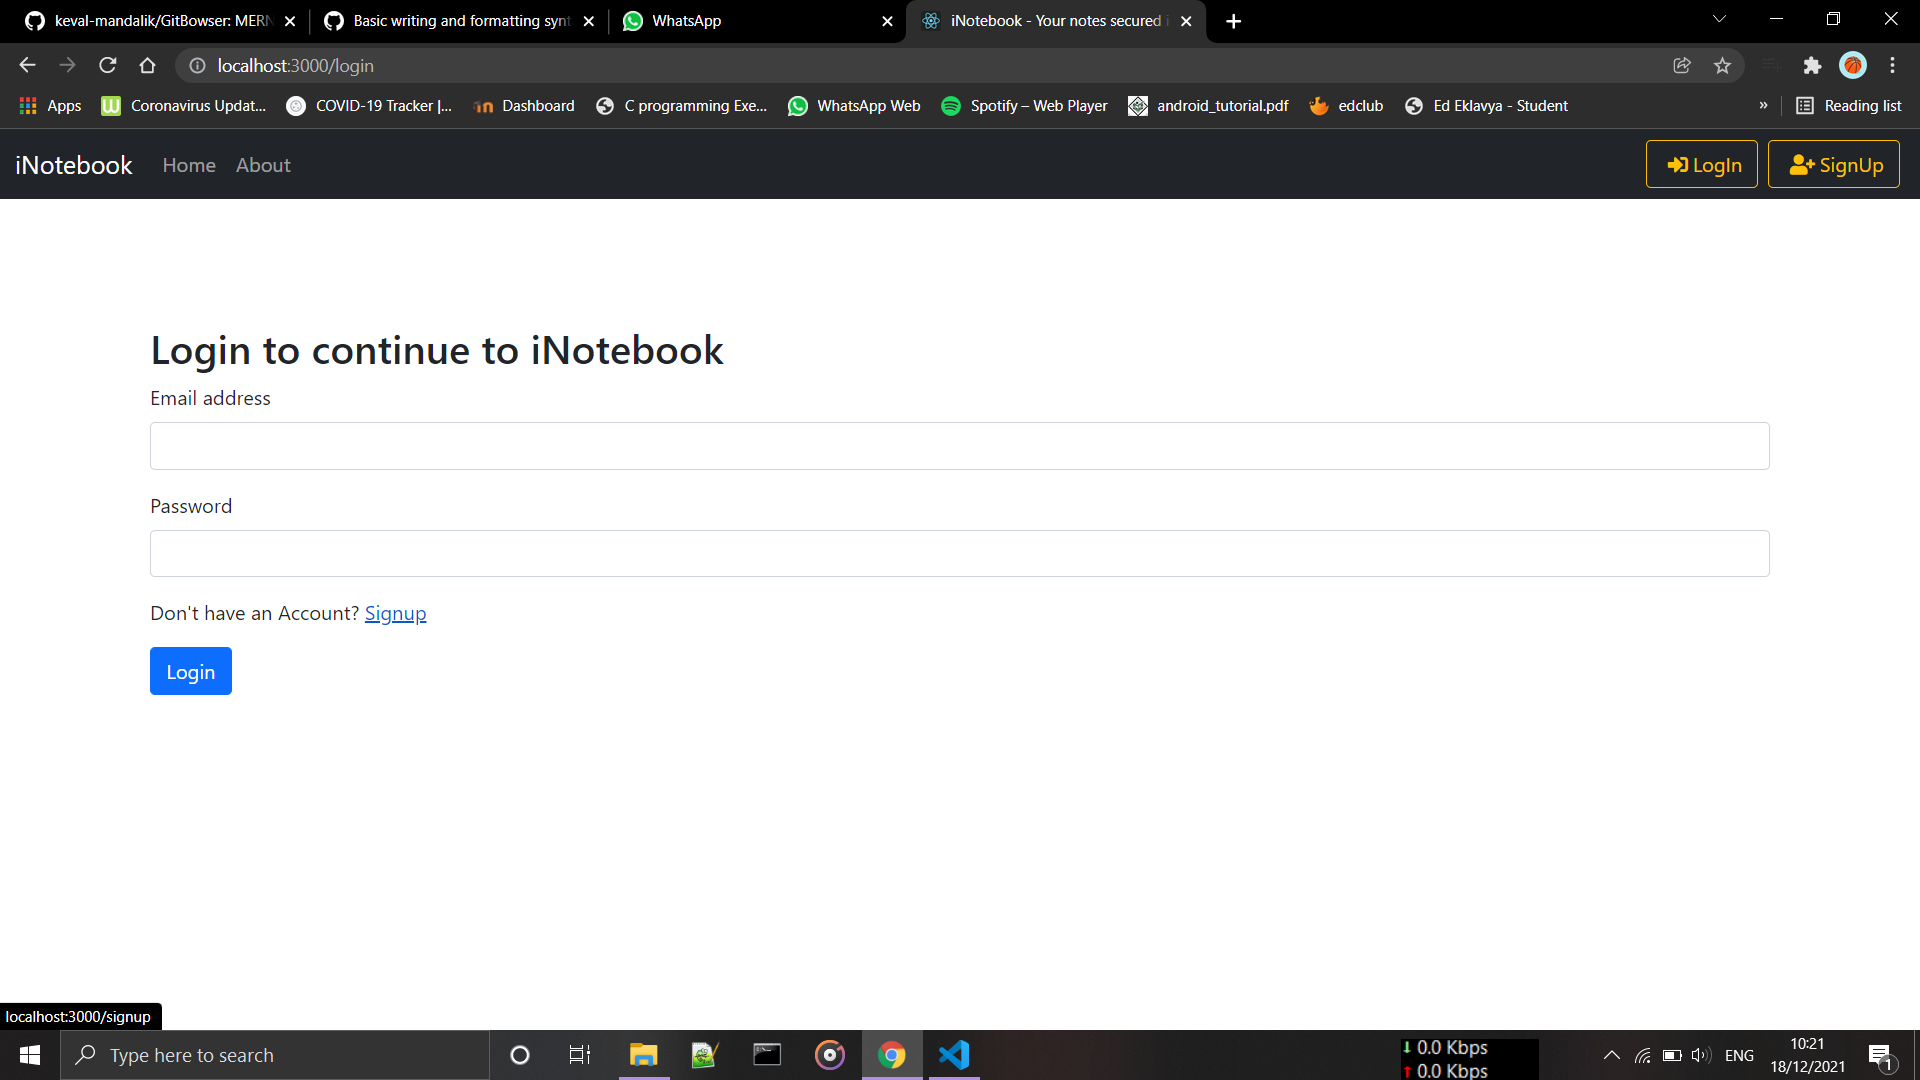Navigate back with the back arrow
1920x1080 pixels.
click(26, 65)
